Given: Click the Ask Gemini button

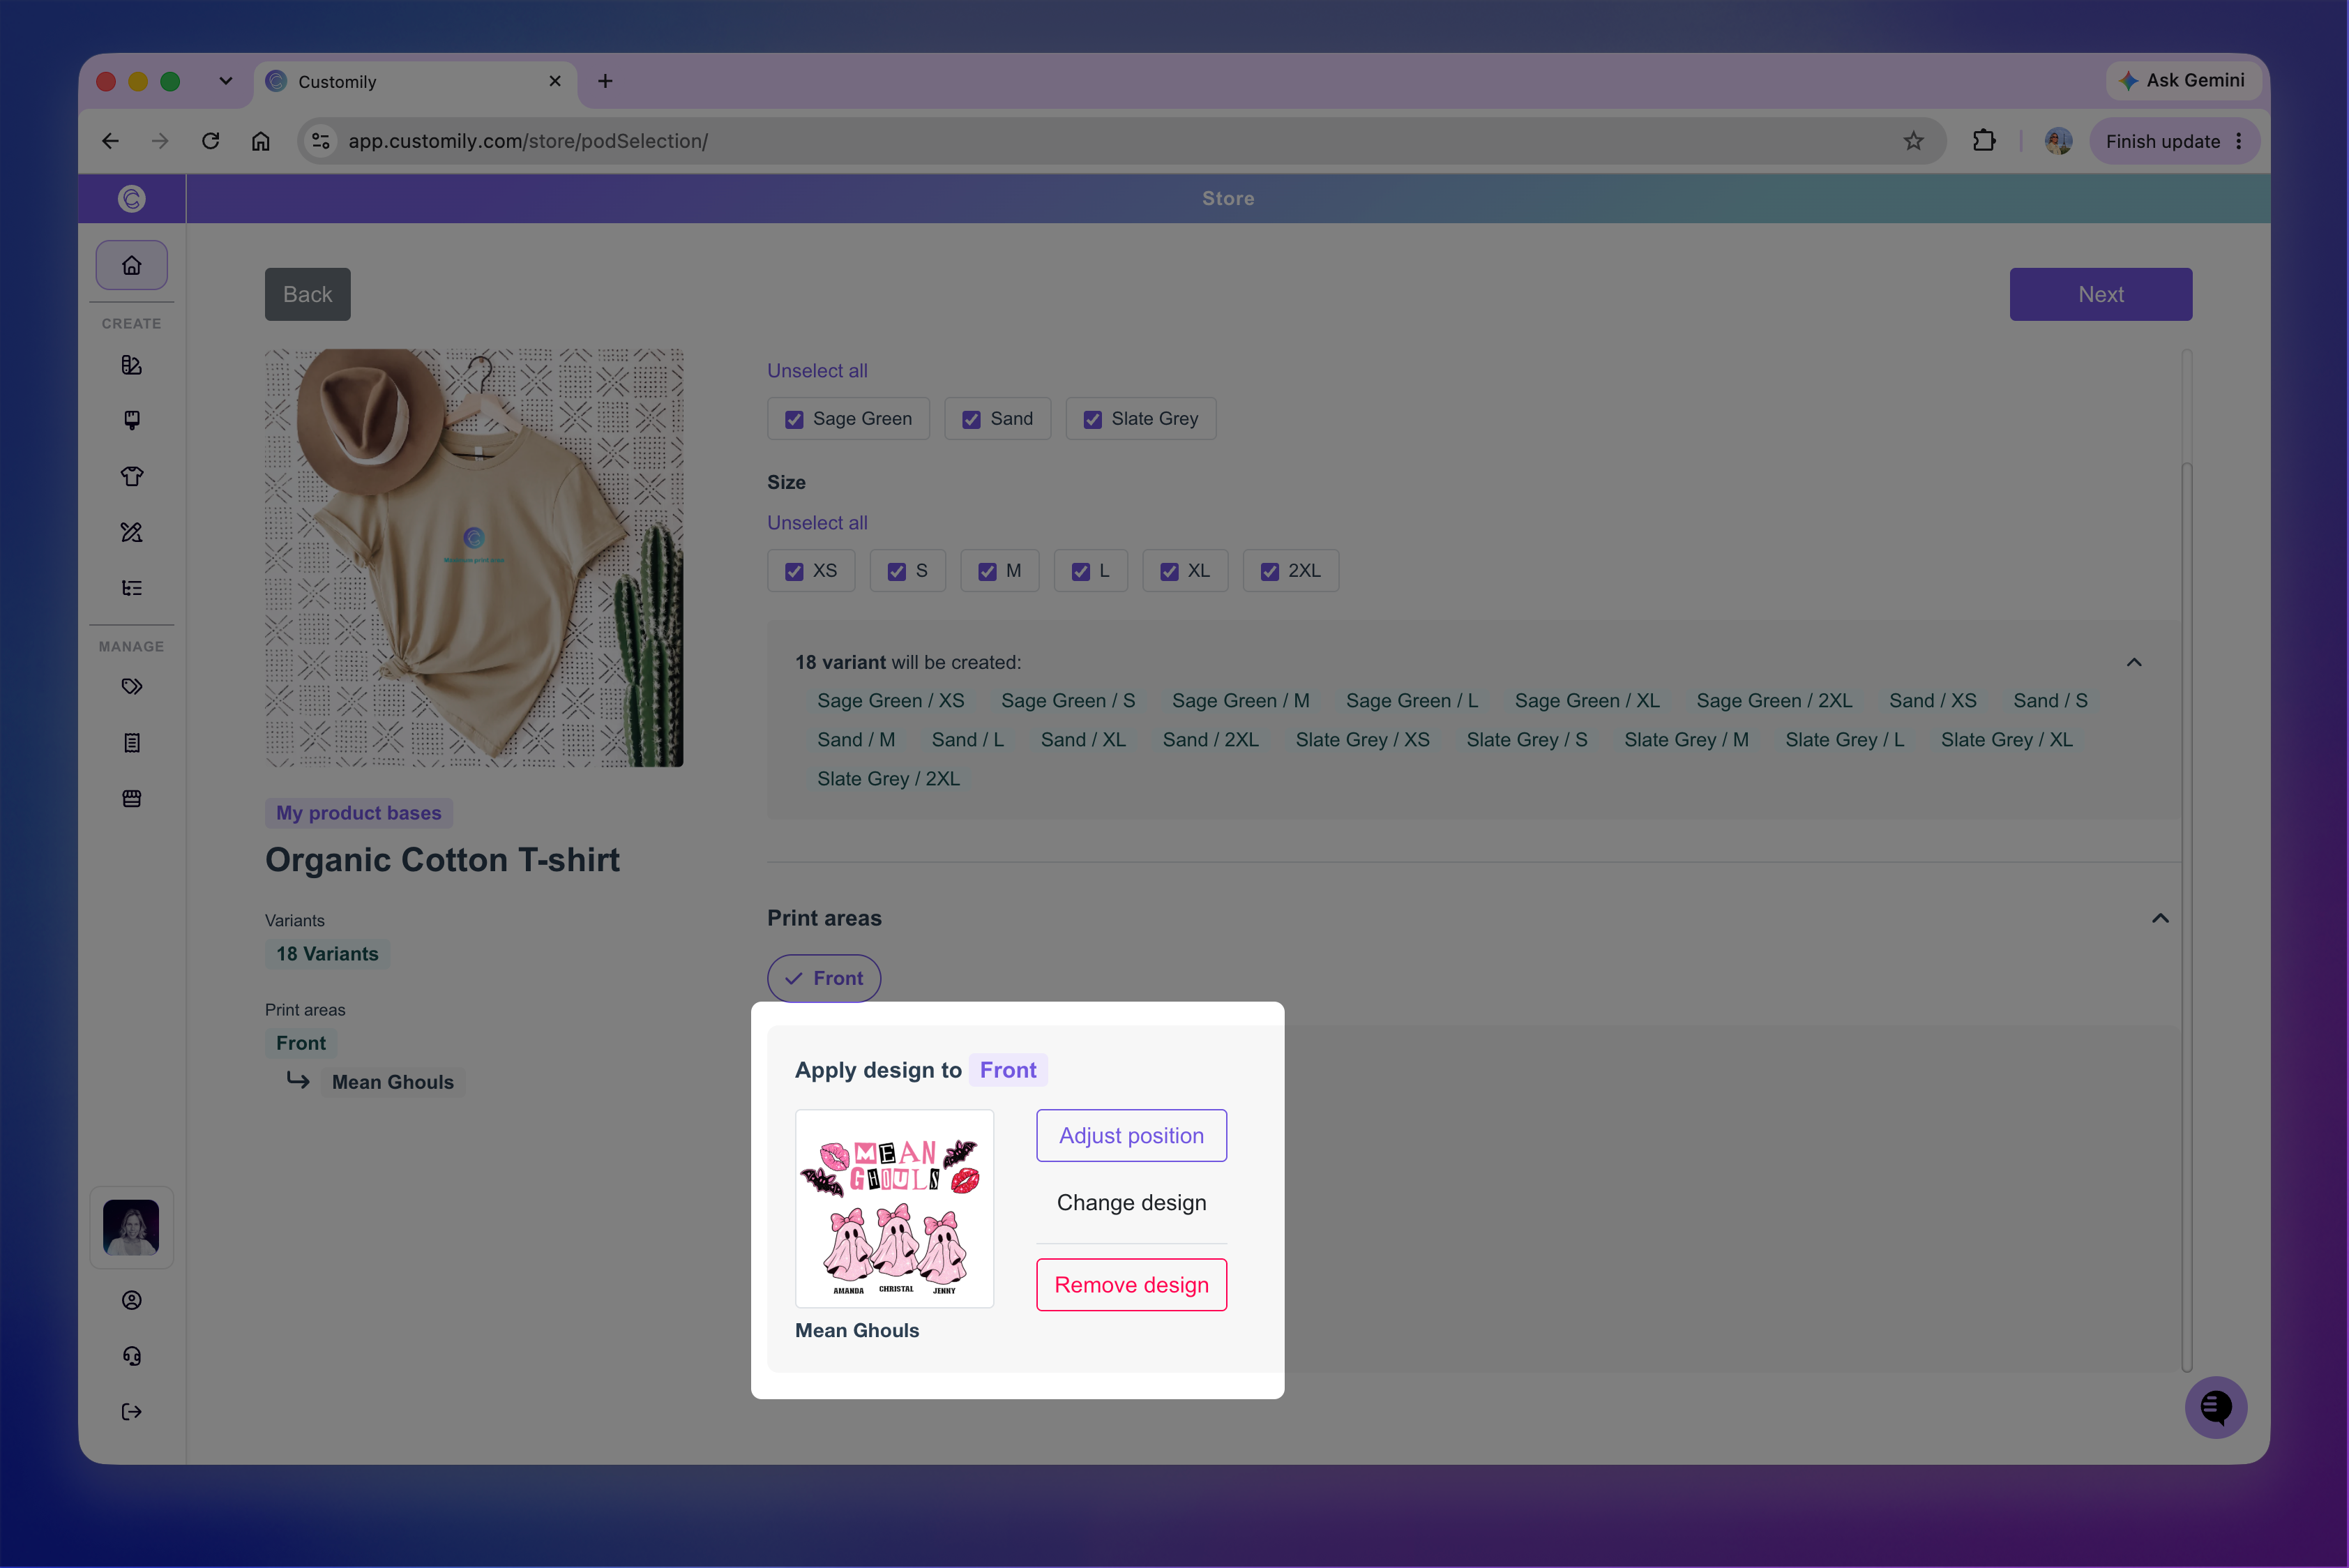Looking at the screenshot, I should (x=2183, y=80).
